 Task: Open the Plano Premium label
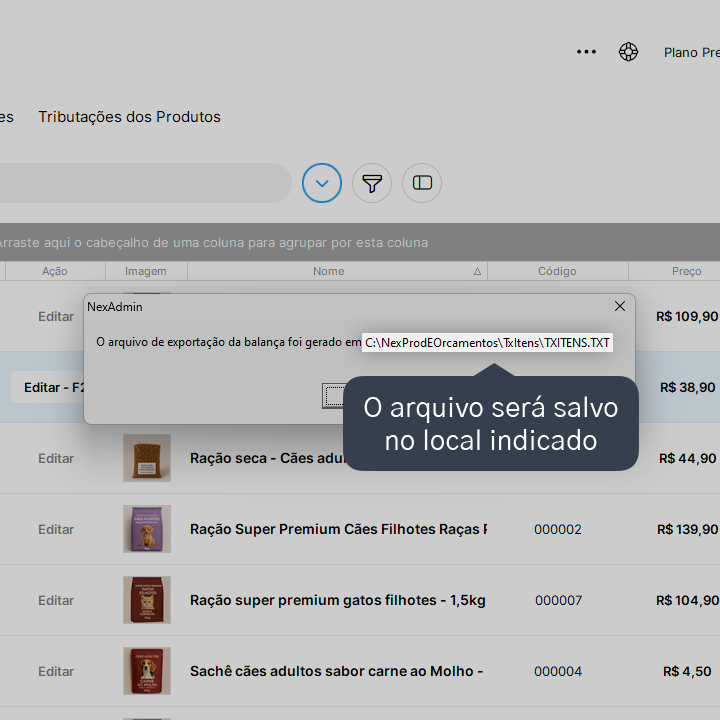coord(692,53)
